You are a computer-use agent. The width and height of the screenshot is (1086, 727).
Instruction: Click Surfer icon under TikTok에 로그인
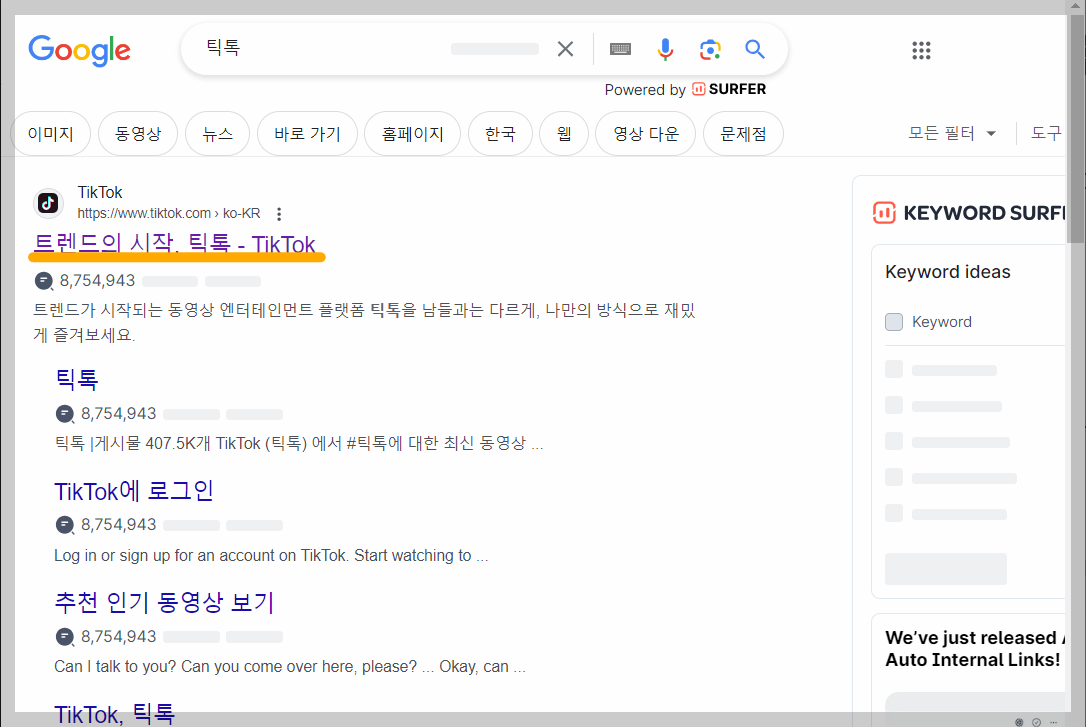65,525
